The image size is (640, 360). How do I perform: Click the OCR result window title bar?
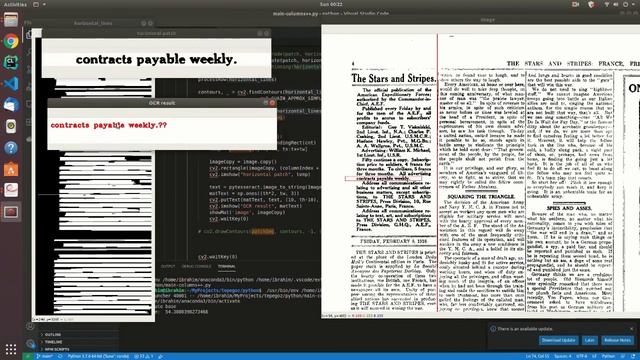tap(162, 103)
